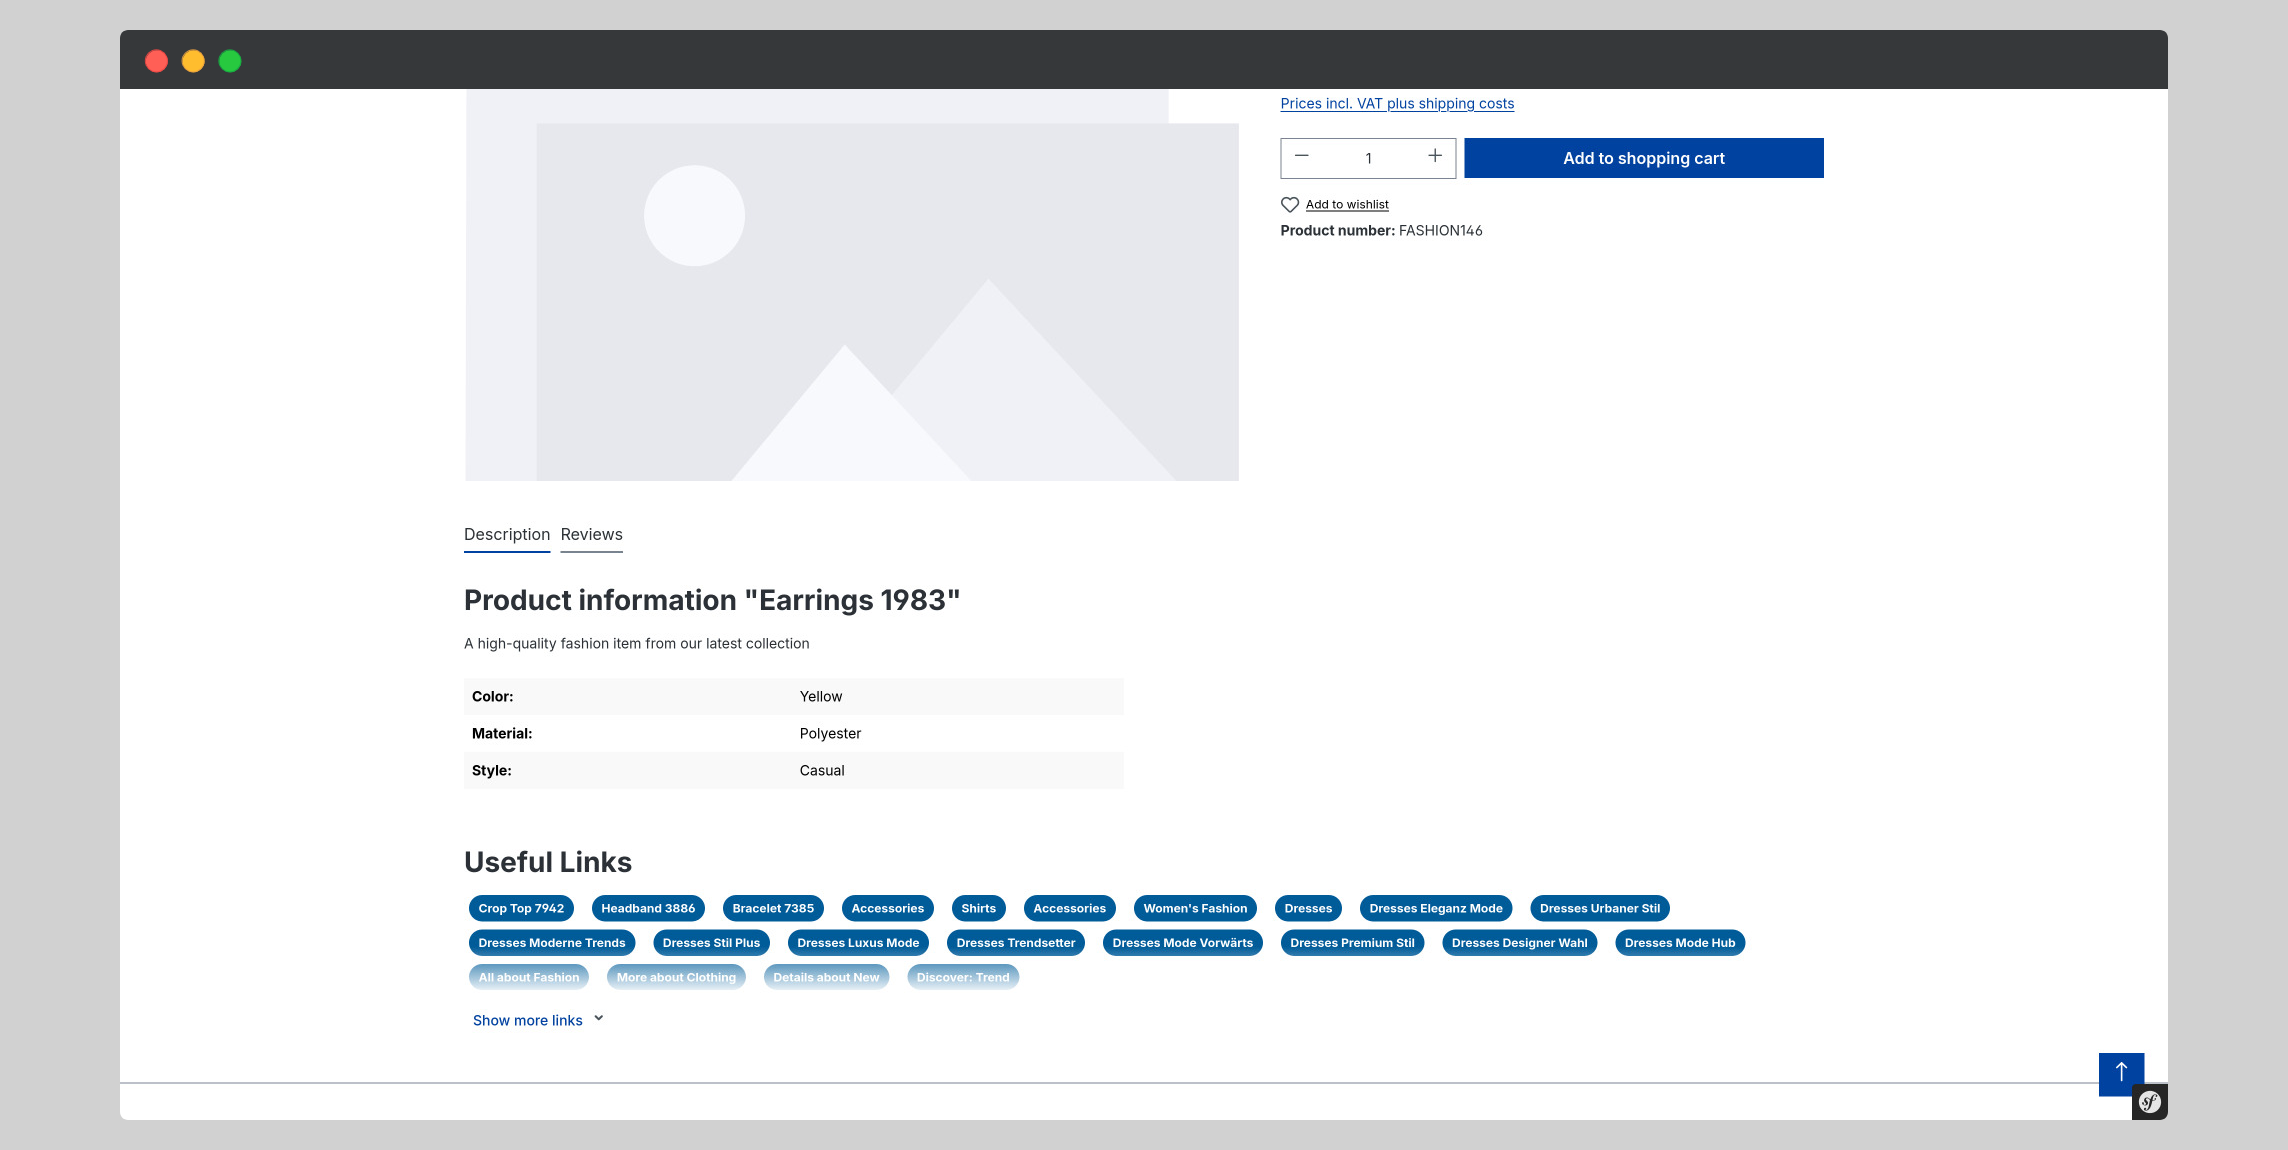Click the Dresses Eleganz Mode tag
This screenshot has height=1150, width=2288.
pos(1433,908)
